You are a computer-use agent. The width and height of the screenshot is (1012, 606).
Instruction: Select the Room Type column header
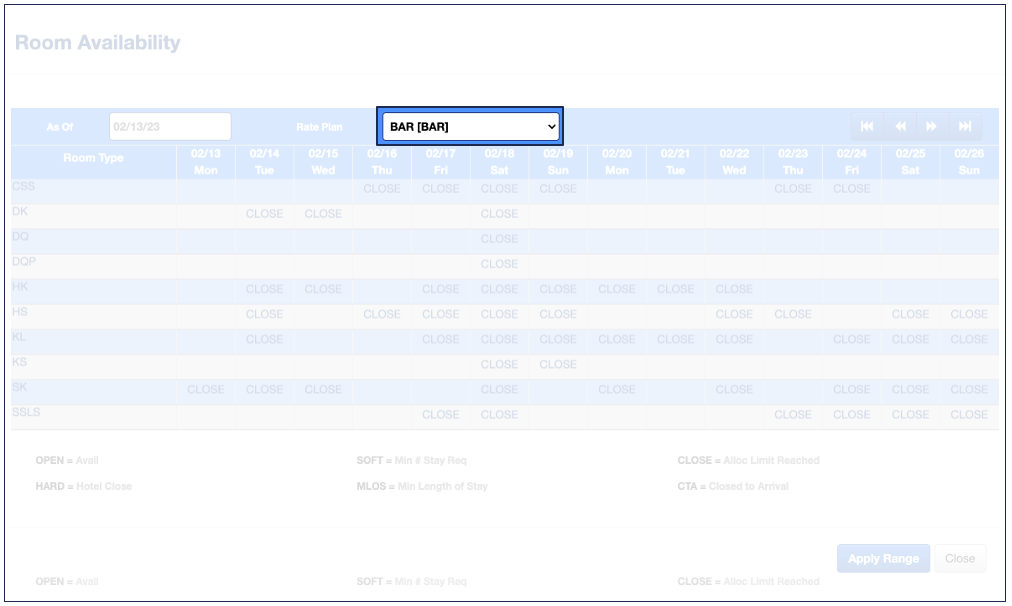click(x=93, y=158)
